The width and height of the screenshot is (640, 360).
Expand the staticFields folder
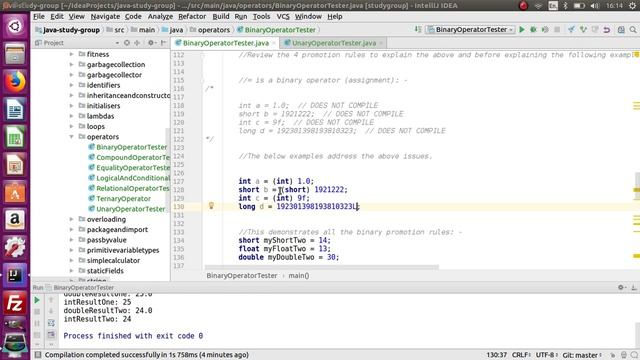coord(71,271)
